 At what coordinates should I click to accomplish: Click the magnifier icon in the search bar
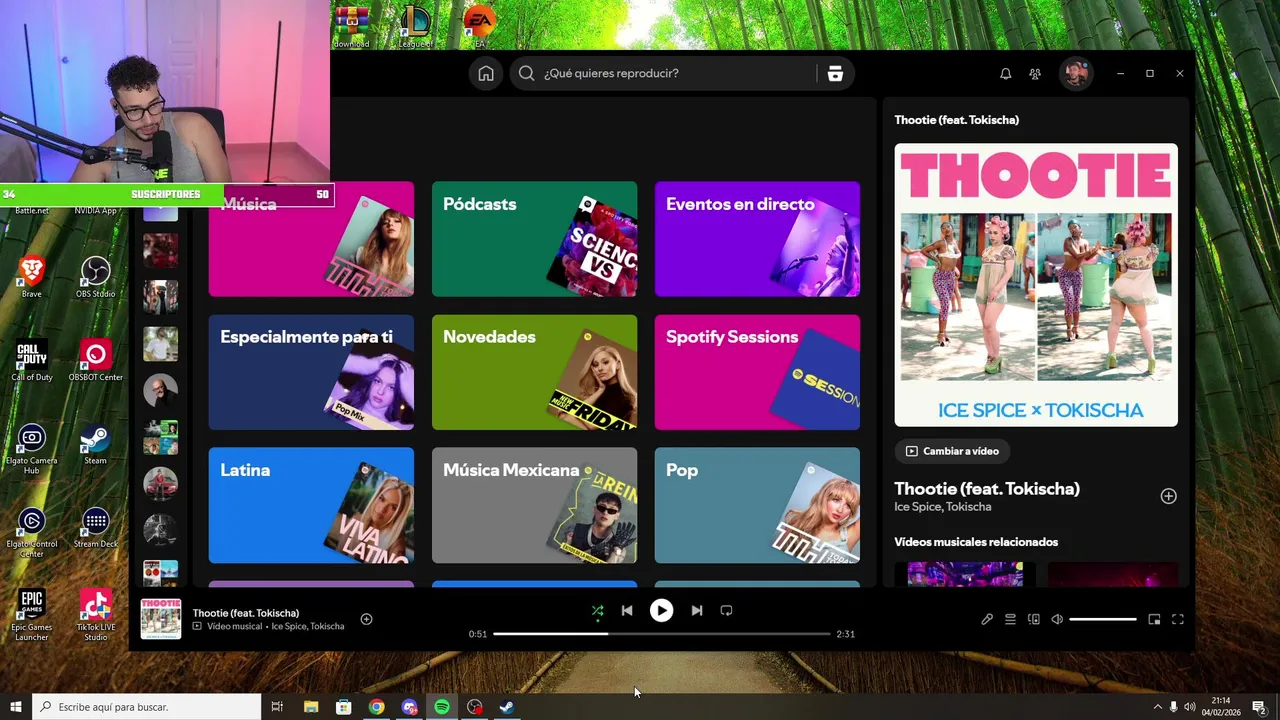pos(526,73)
